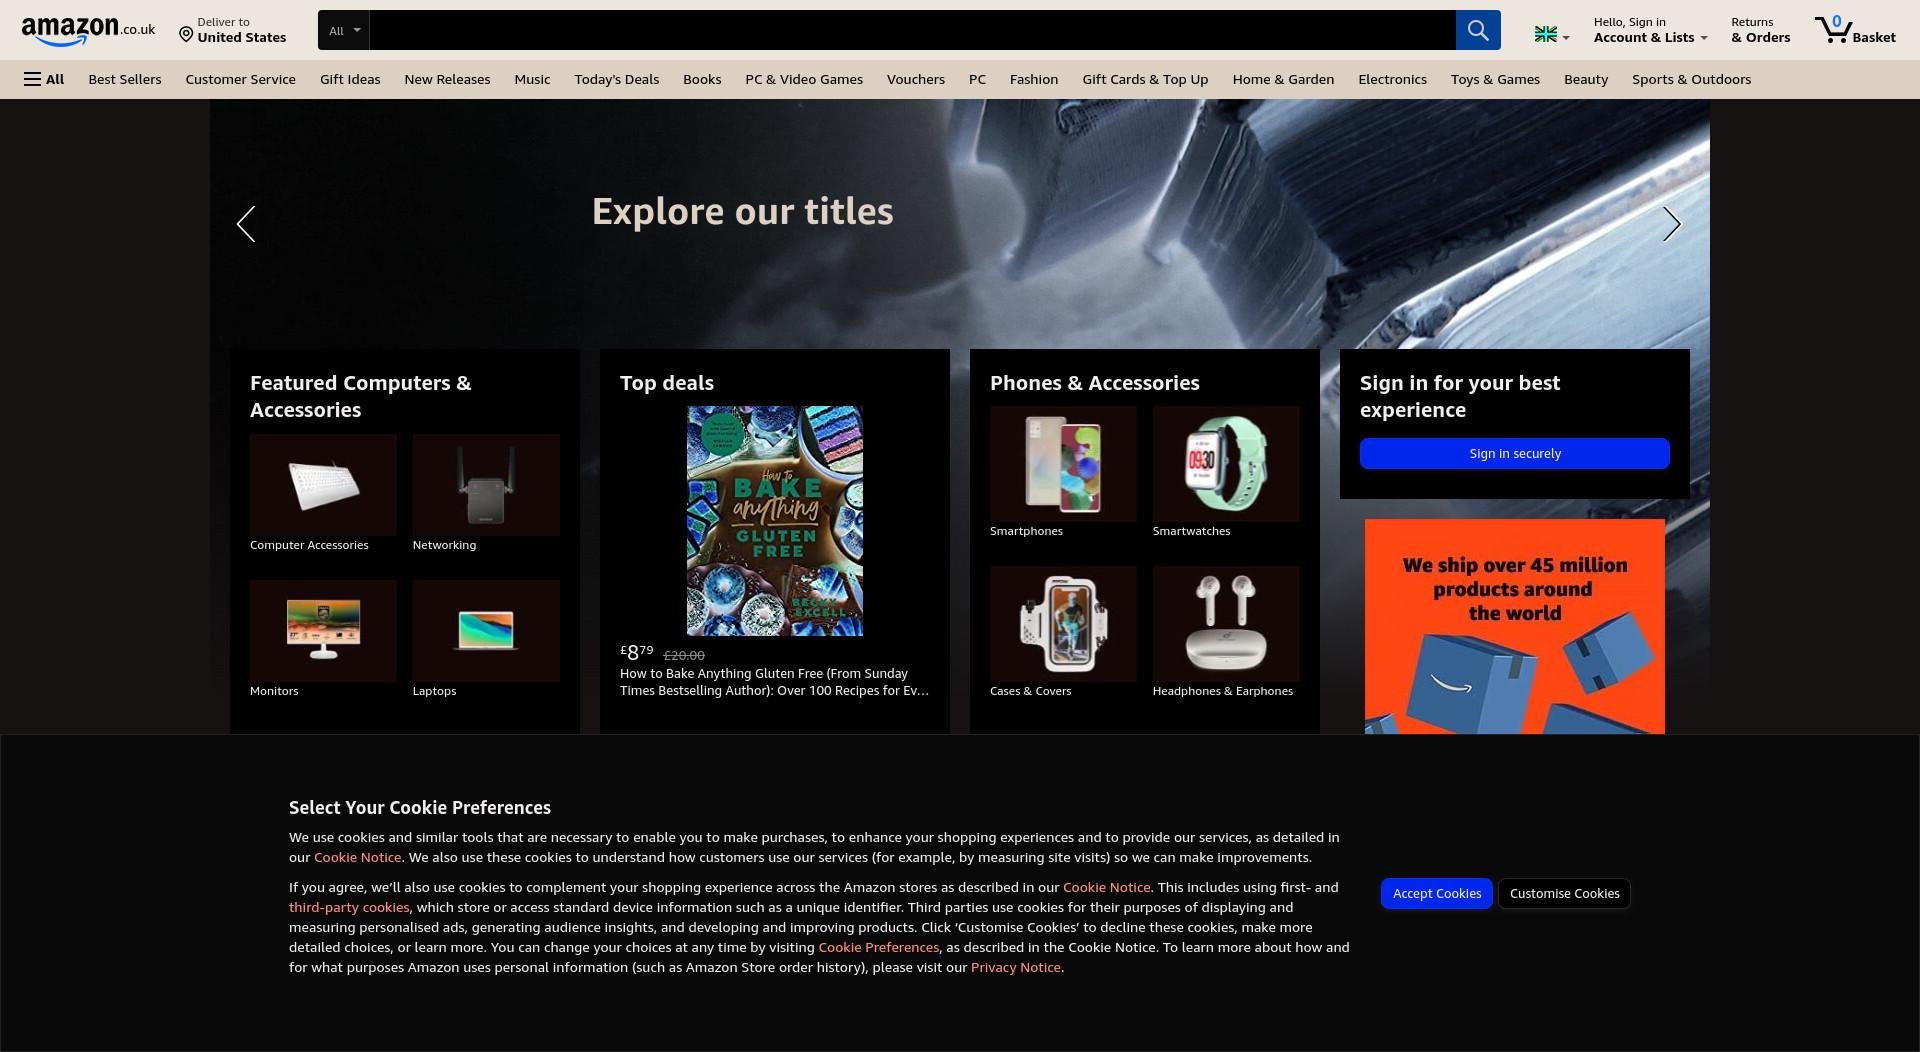The image size is (1920, 1052).
Task: Show previous hero banner slide
Action: click(246, 224)
